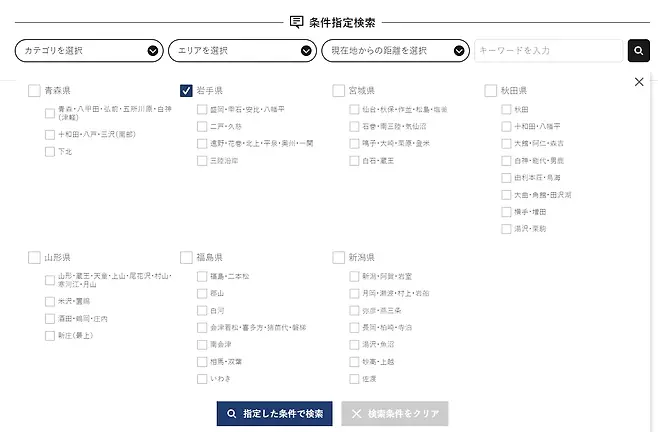Select the 秋田県 checkbox
Viewport: 658px width, 432px height.
pos(491,90)
